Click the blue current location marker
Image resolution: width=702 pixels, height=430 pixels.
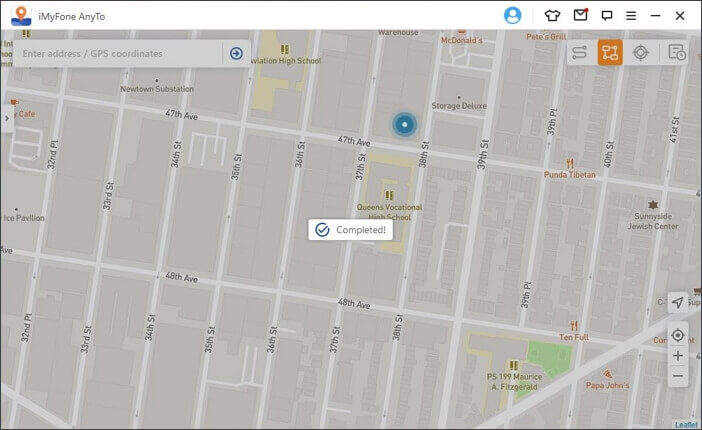(405, 125)
